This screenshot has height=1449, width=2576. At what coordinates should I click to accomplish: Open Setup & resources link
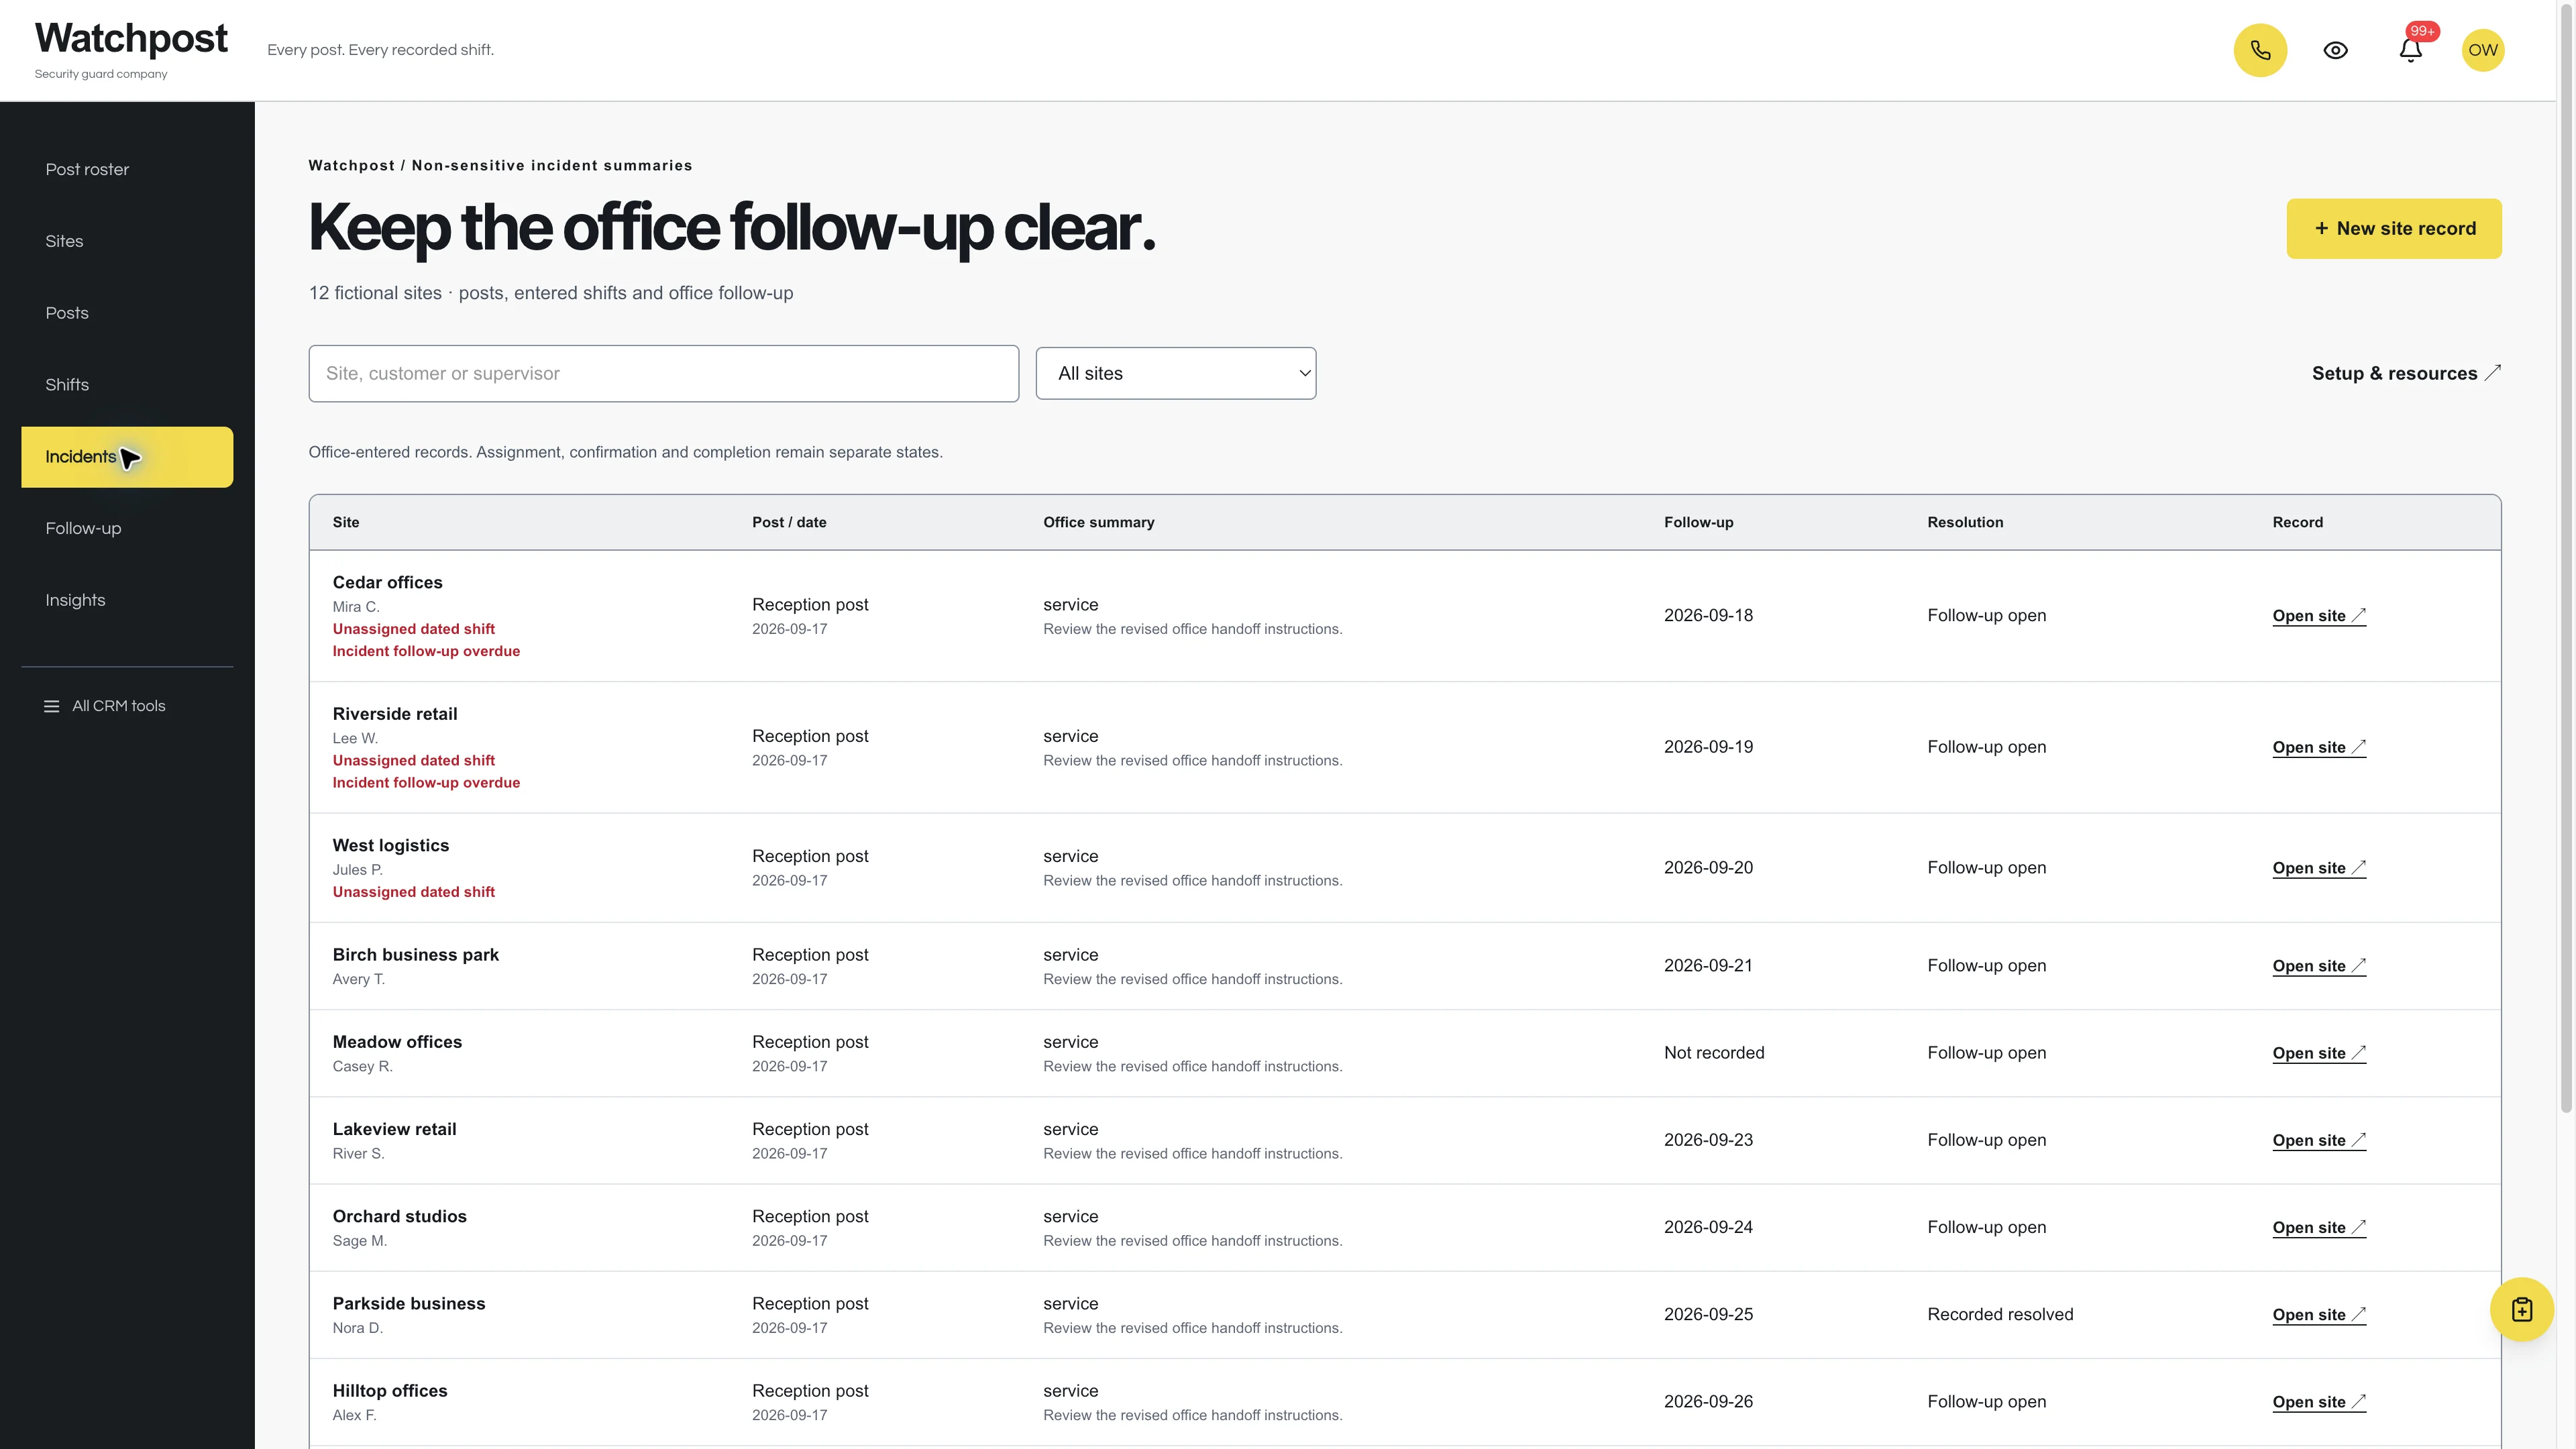[x=2406, y=373]
